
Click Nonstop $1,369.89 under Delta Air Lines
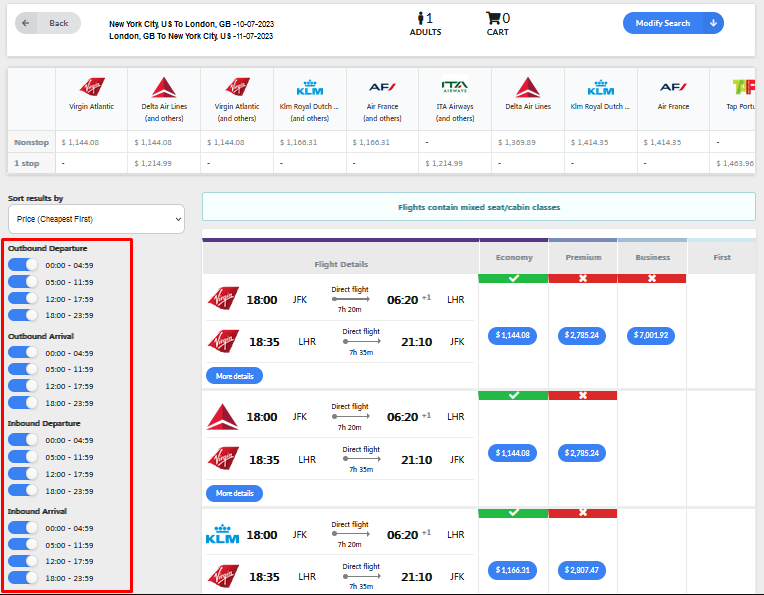coord(516,142)
